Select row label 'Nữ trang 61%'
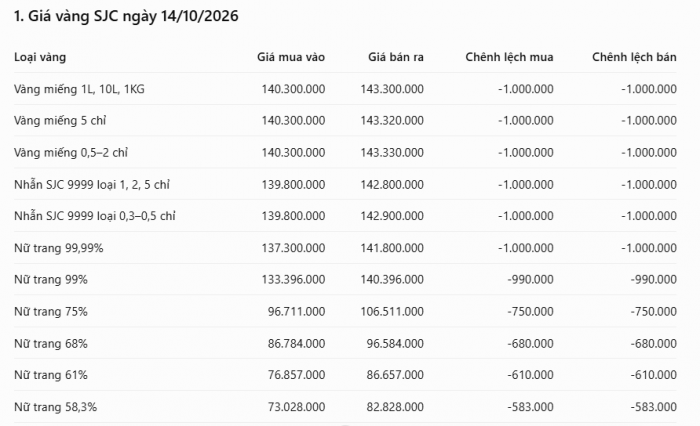 [x=50, y=375]
